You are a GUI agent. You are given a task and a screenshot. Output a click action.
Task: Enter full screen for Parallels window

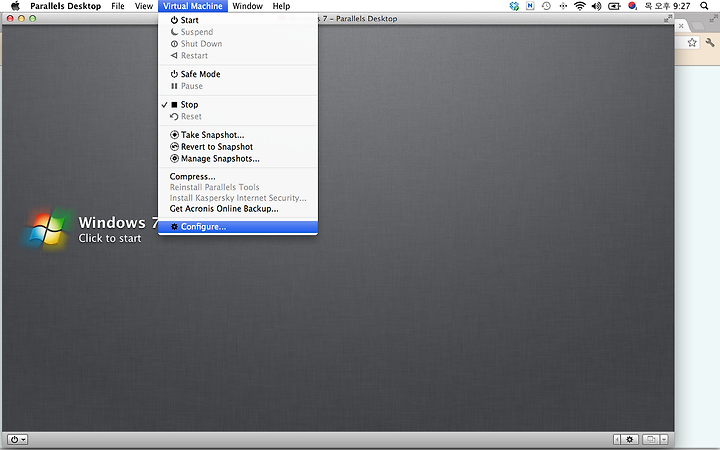pyautogui.click(x=668, y=18)
